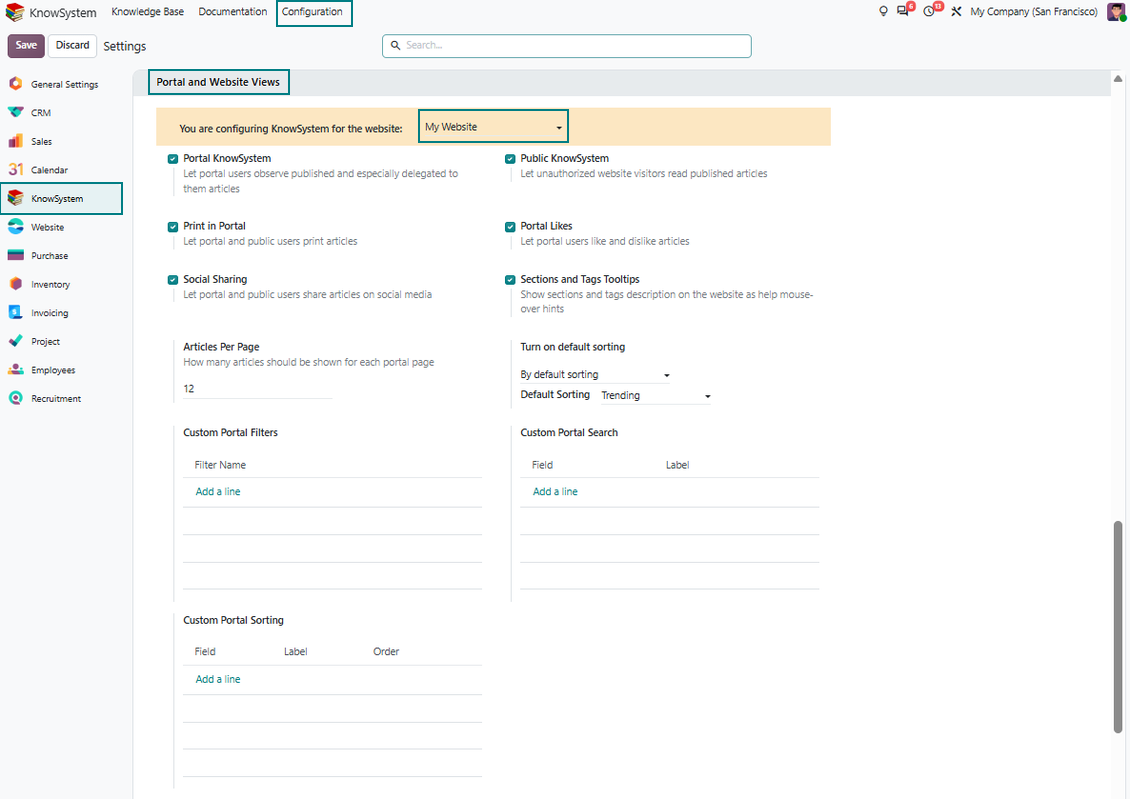The image size is (1130, 799).
Task: Click the Recruitment sidebar icon
Action: 16,398
